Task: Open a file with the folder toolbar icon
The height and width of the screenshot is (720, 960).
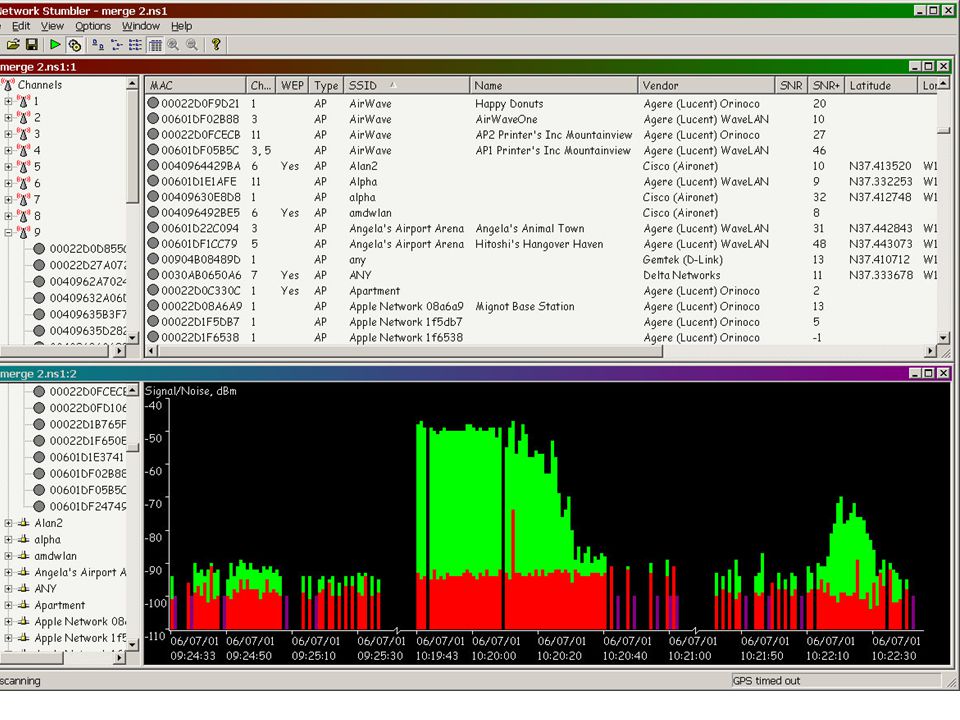Action: coord(13,45)
